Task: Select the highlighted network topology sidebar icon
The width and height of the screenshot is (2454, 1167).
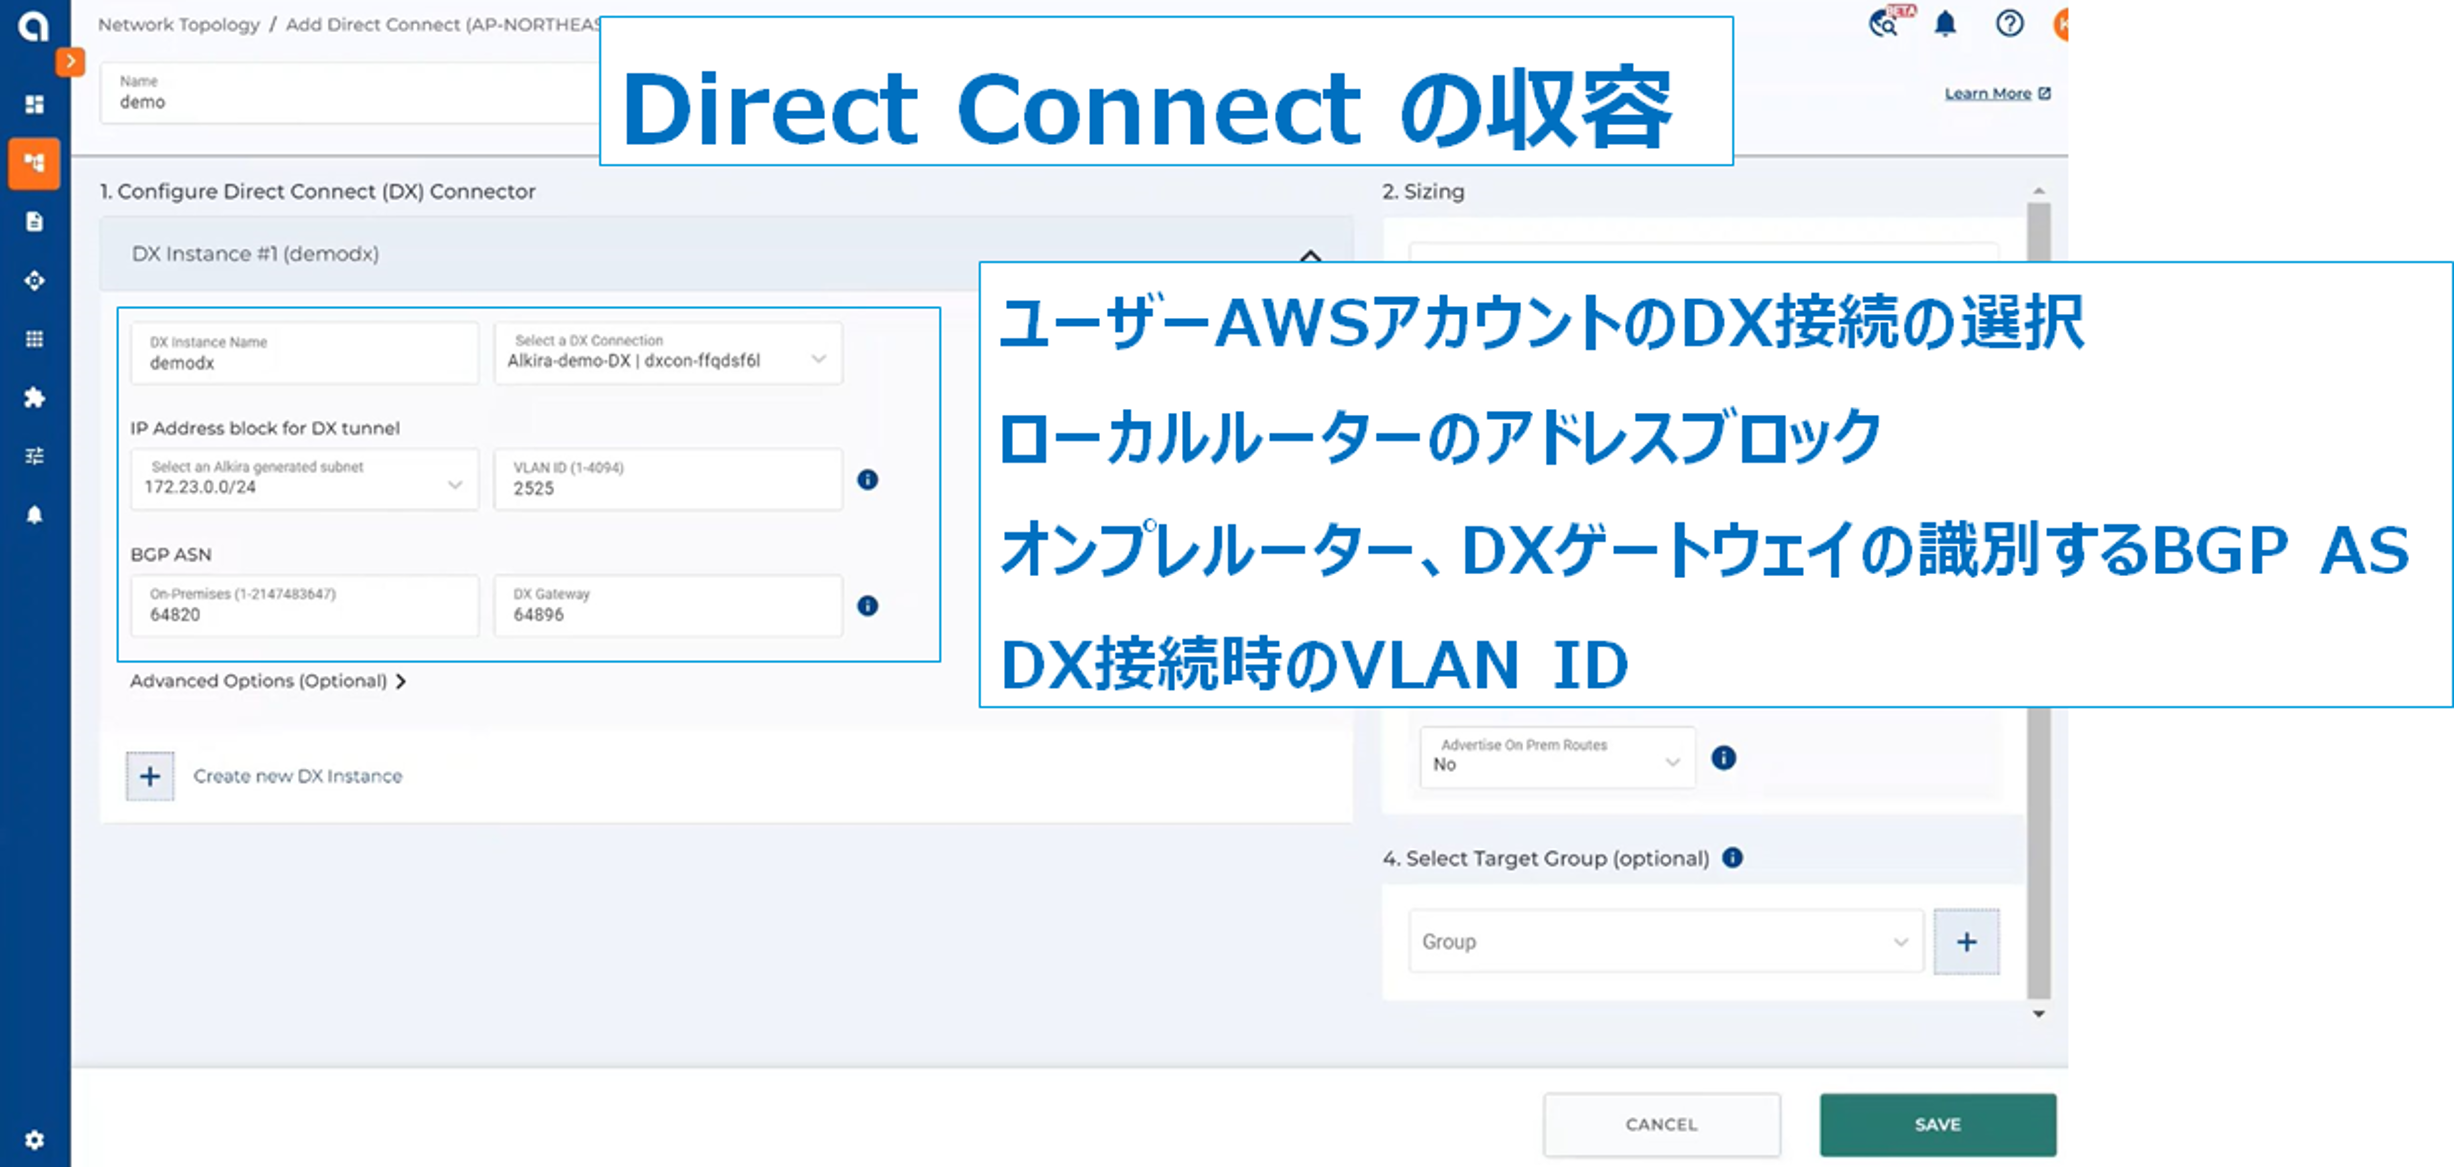Action: click(x=34, y=163)
